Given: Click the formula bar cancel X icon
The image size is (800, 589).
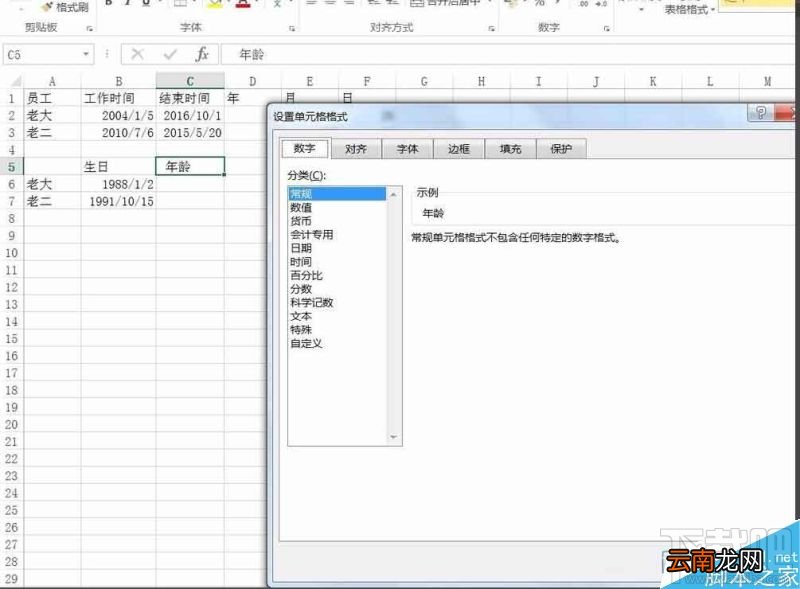Looking at the screenshot, I should coord(137,54).
